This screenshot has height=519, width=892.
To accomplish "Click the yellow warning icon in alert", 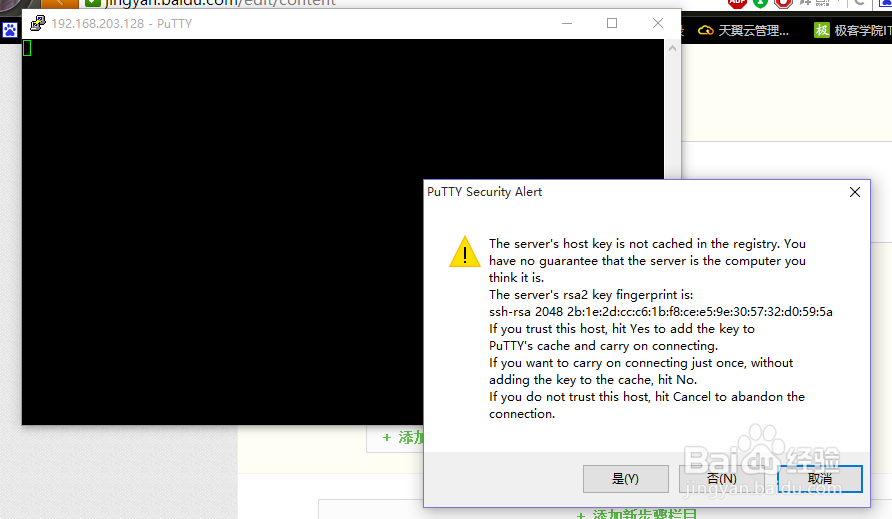I will click(x=465, y=252).
